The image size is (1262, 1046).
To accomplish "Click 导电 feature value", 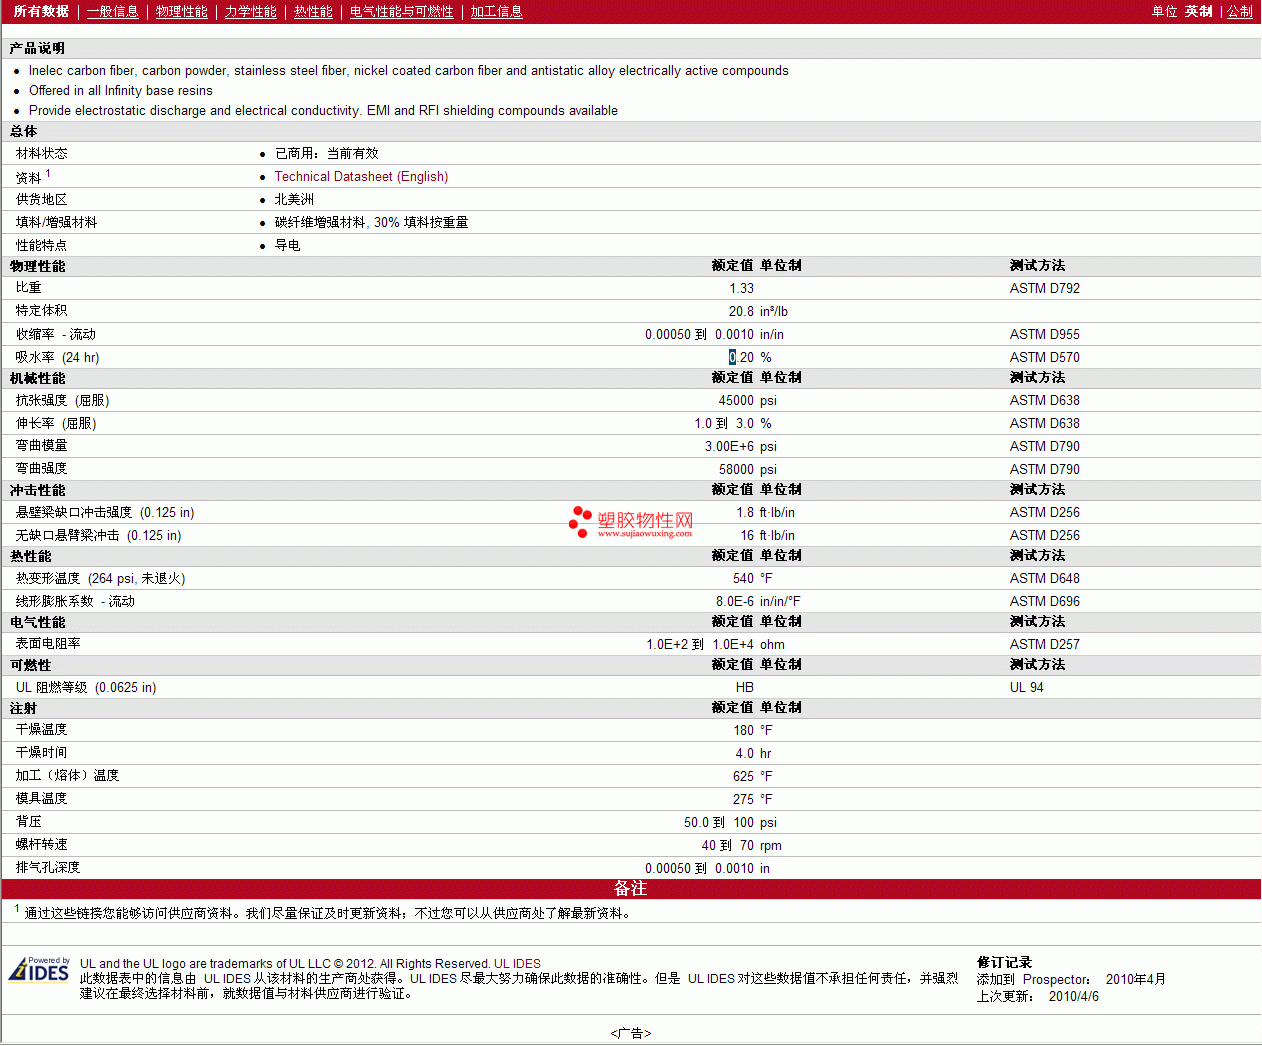I will [288, 246].
